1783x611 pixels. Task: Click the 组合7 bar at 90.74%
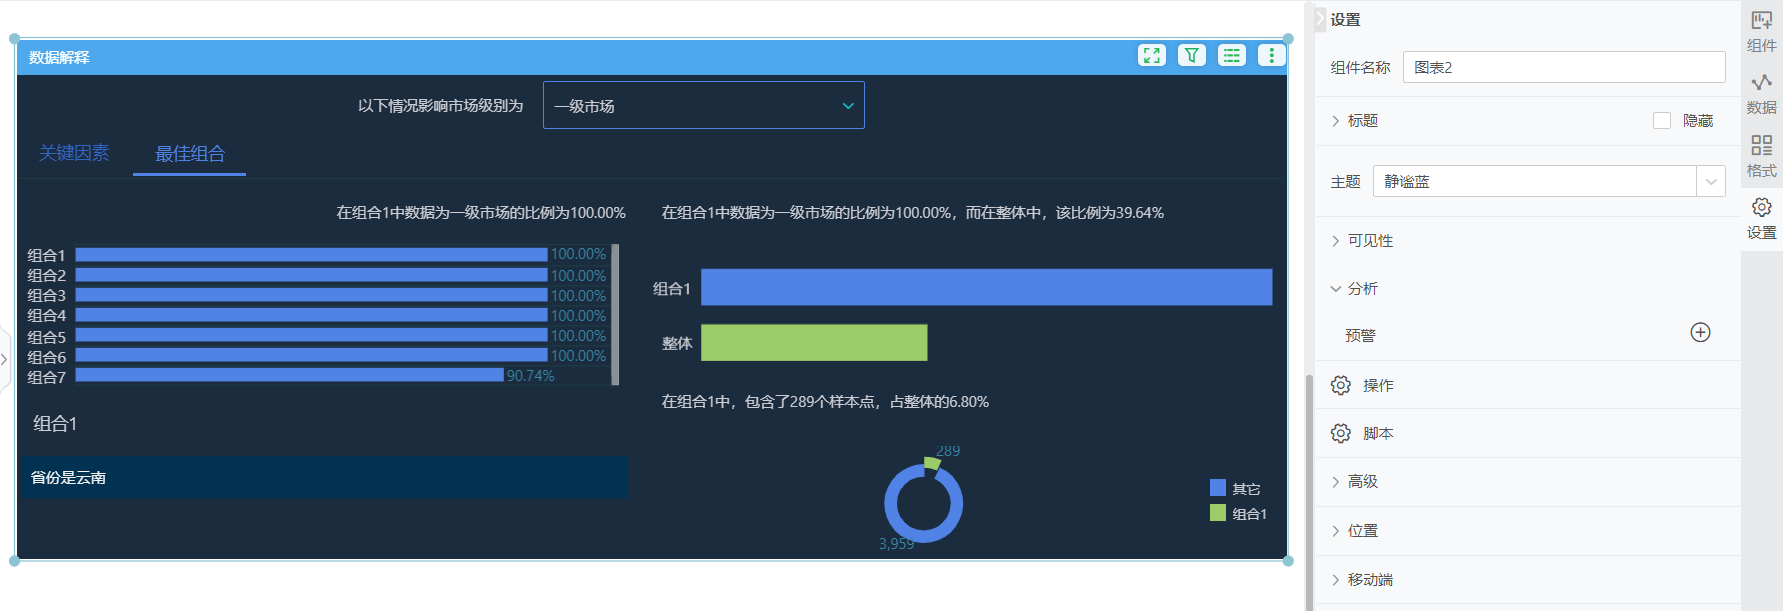[290, 376]
